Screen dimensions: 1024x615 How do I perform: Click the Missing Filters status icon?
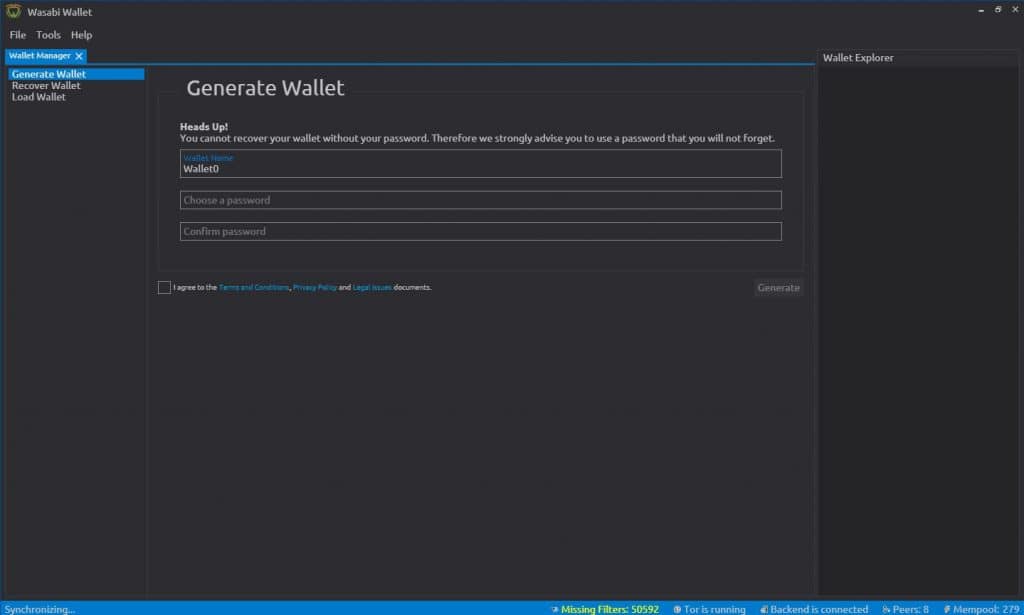tap(555, 609)
